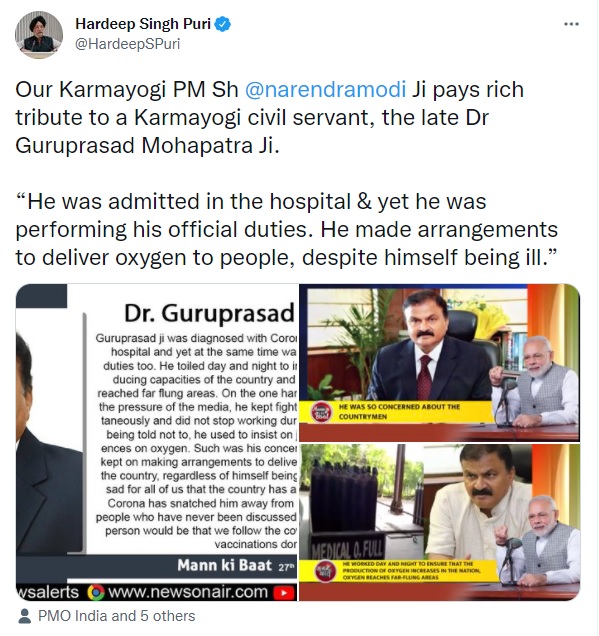Click the round channel logo beside 'HE WAS SO CONCERNED'
Viewport: 599px width, 636px height.
[321, 412]
